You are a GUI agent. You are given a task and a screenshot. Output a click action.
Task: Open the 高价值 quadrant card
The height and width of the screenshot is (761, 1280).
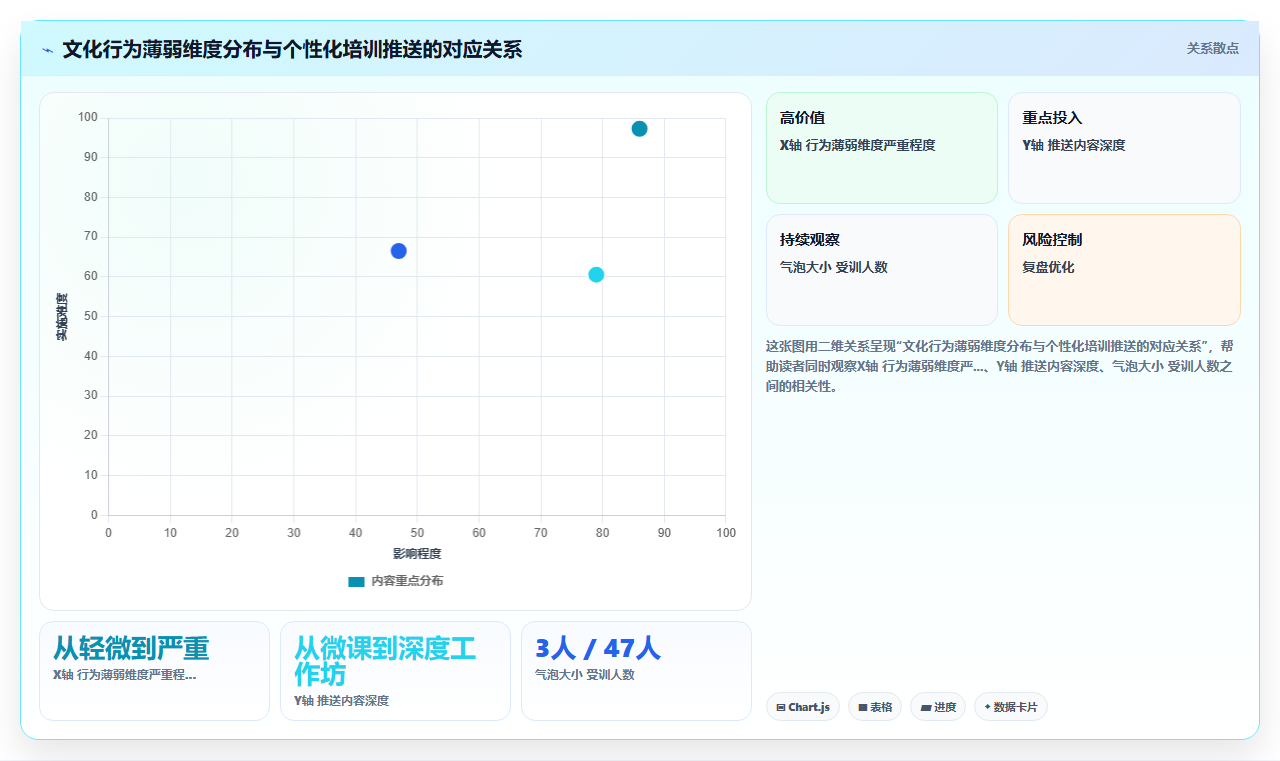(882, 148)
